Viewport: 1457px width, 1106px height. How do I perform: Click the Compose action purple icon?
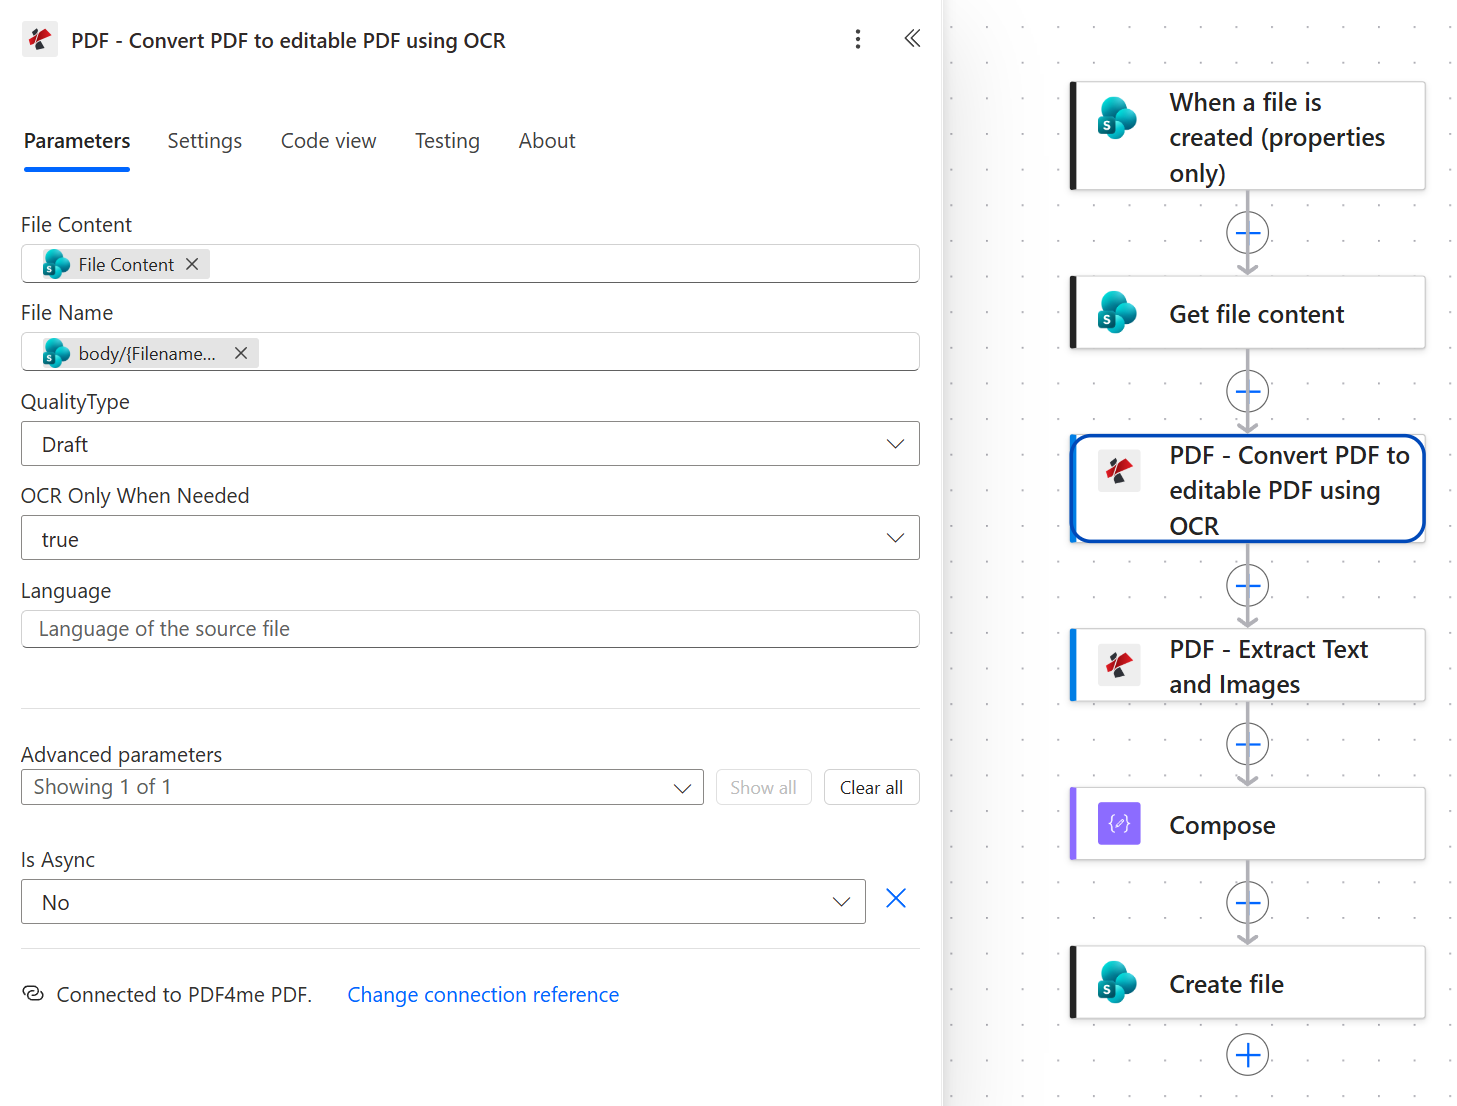tap(1119, 823)
